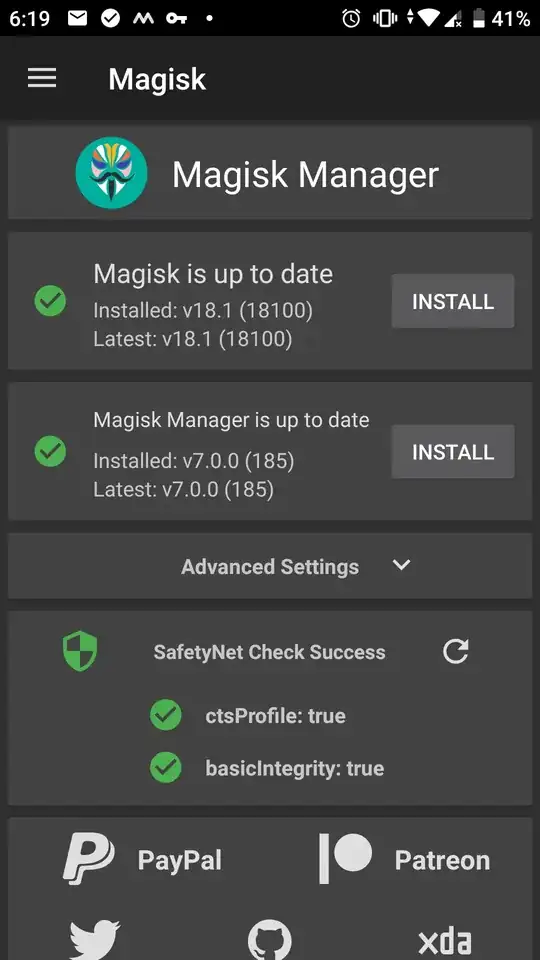Expand the Advanced Settings section label
Screen dimensions: 540x960
point(270,566)
